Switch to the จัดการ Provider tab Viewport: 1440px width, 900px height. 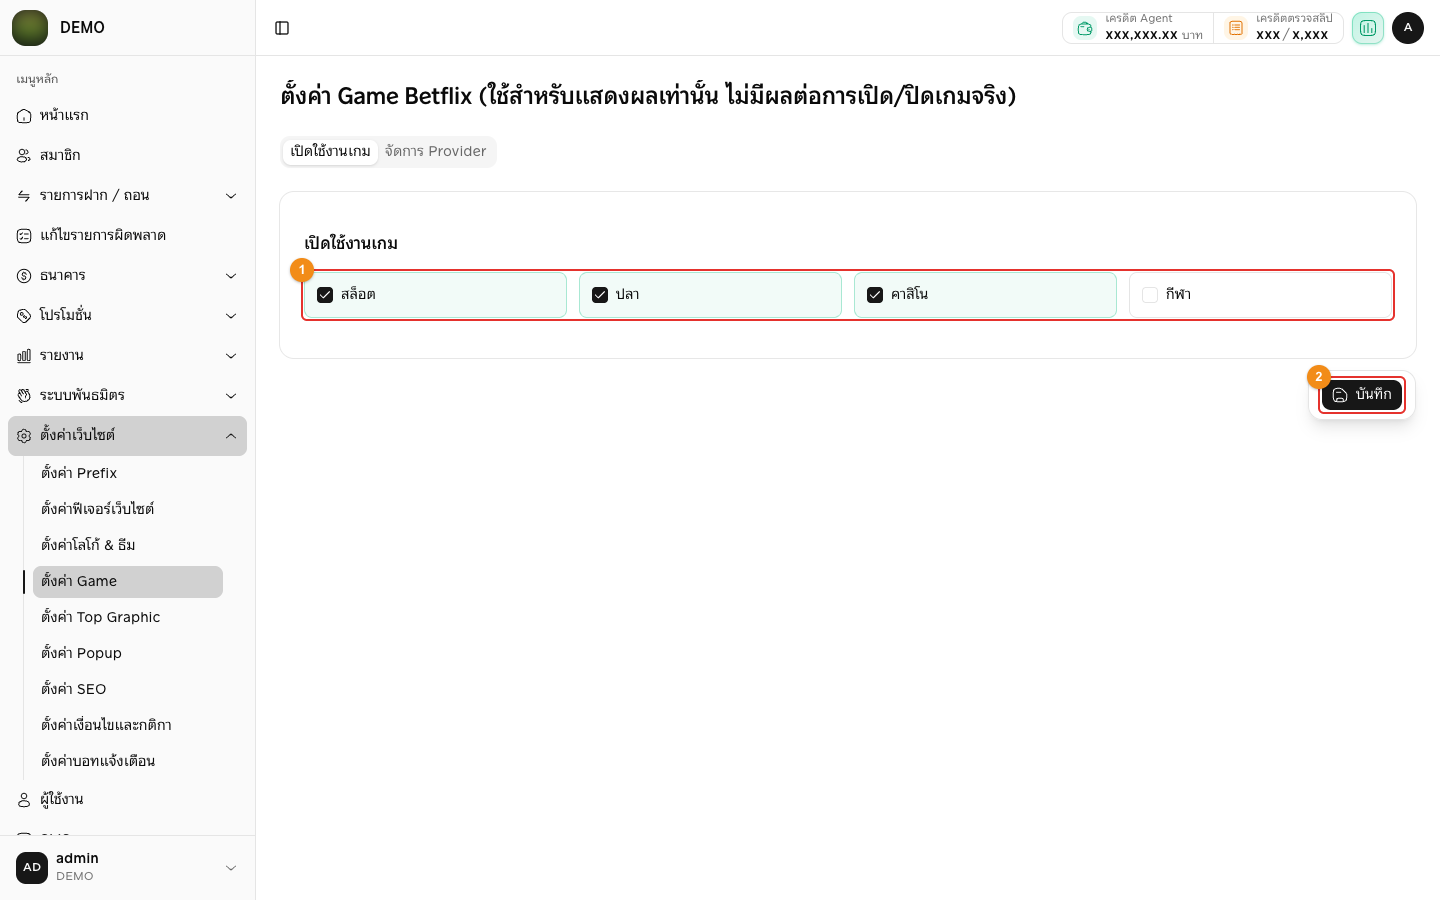[x=436, y=152]
